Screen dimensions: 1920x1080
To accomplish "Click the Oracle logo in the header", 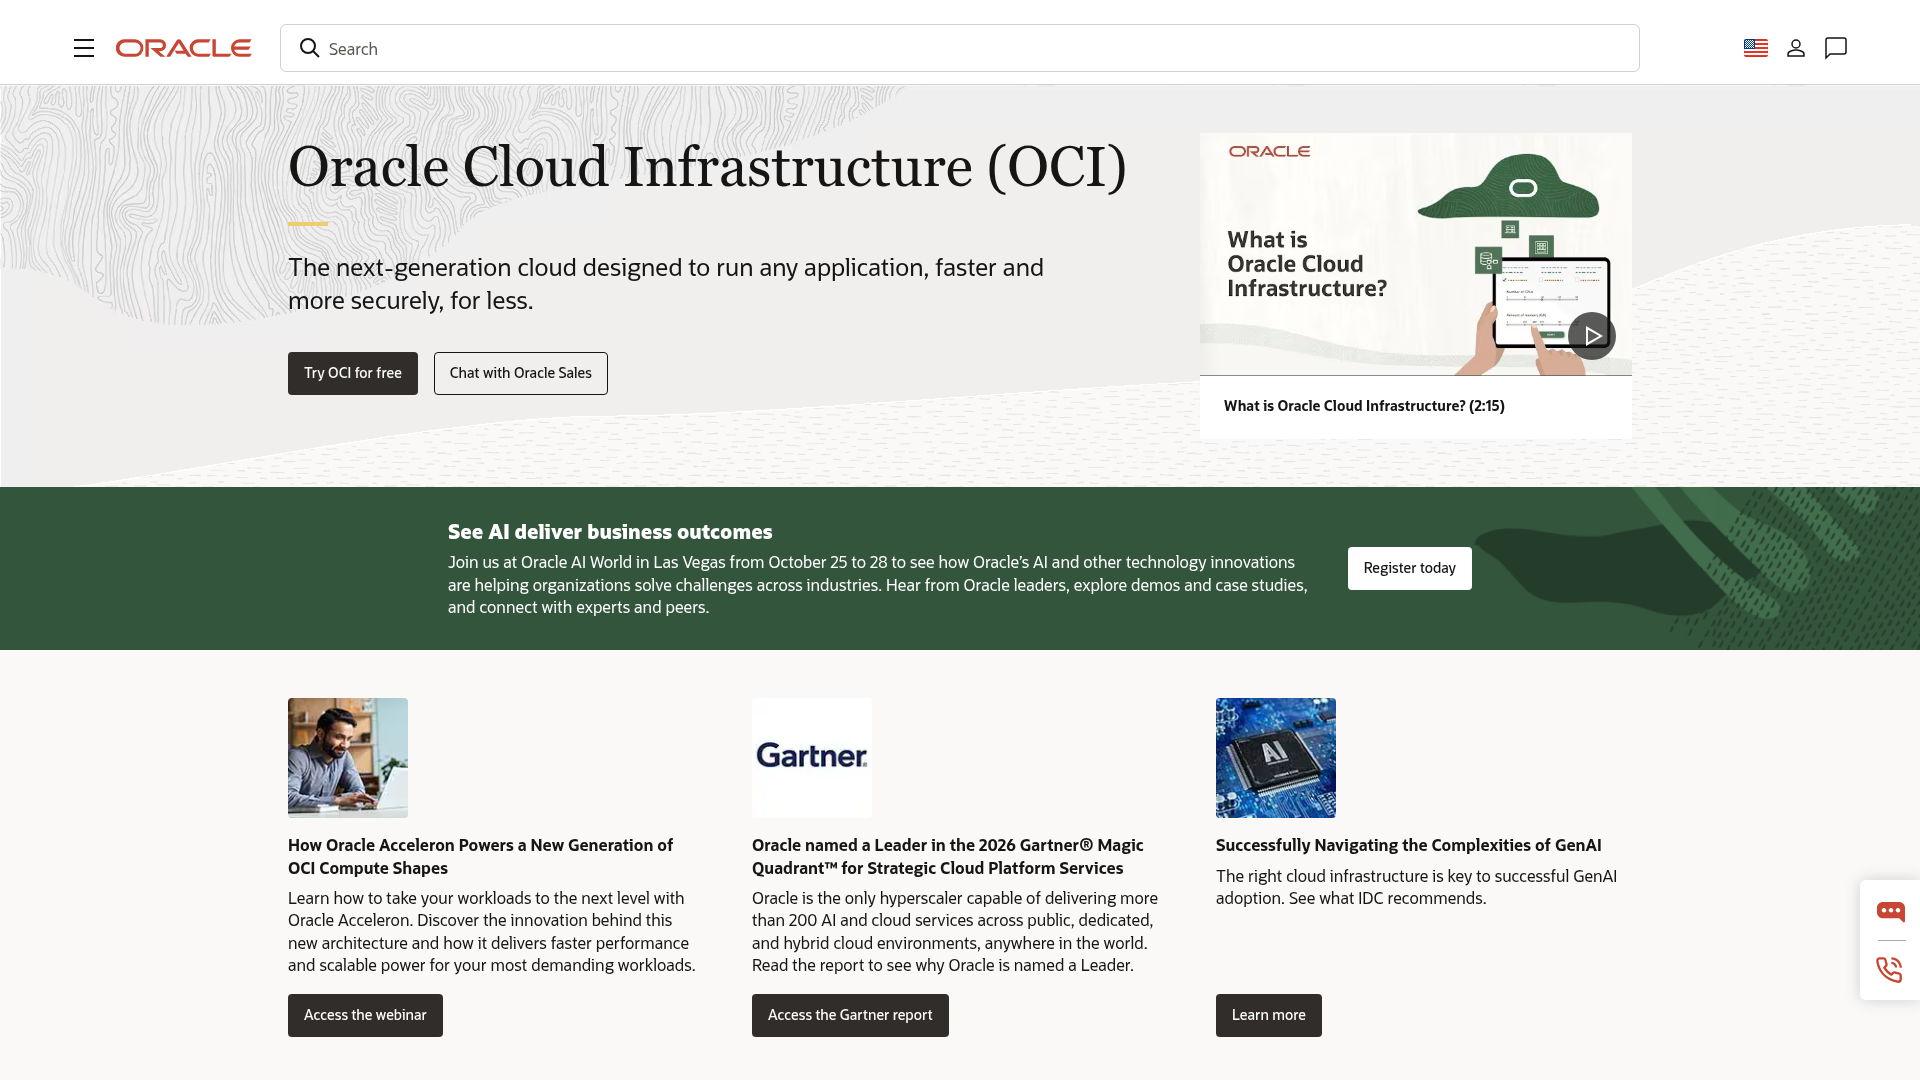I will point(183,48).
